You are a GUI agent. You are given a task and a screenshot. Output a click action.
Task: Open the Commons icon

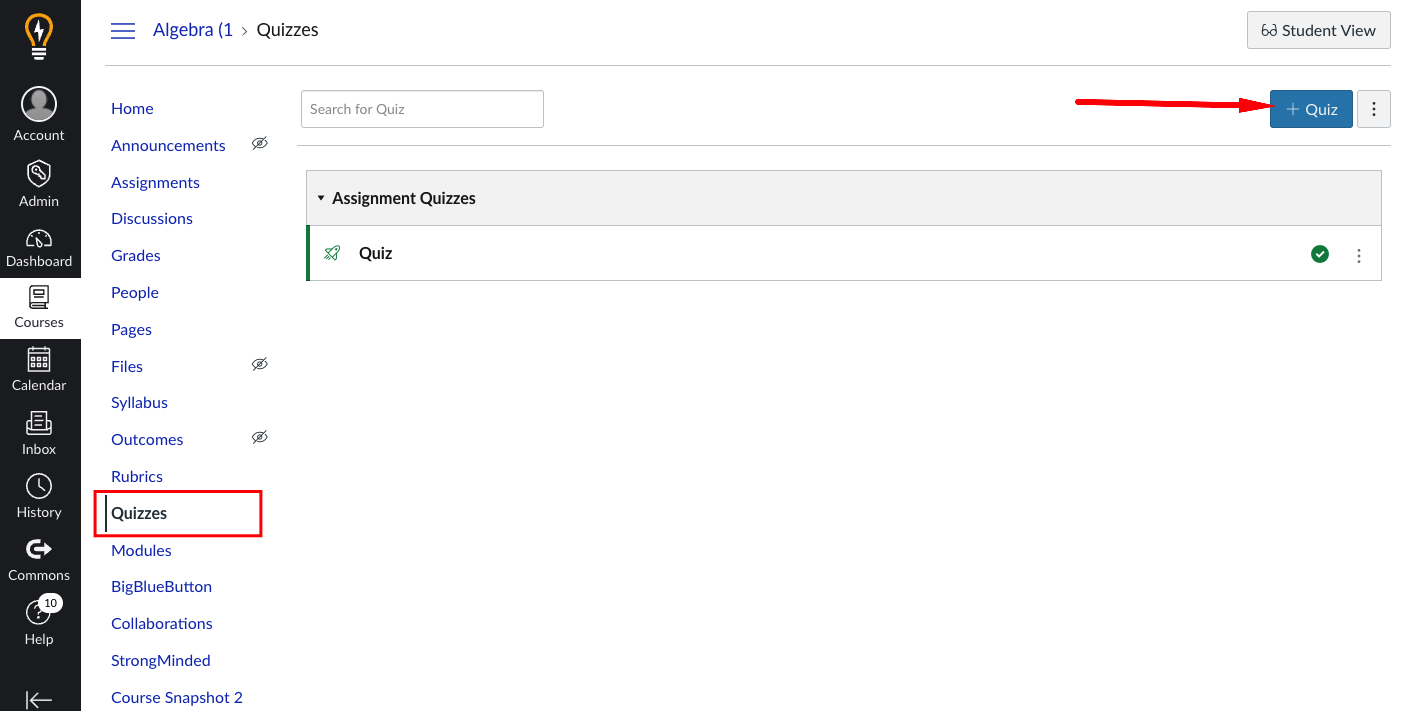[39, 549]
